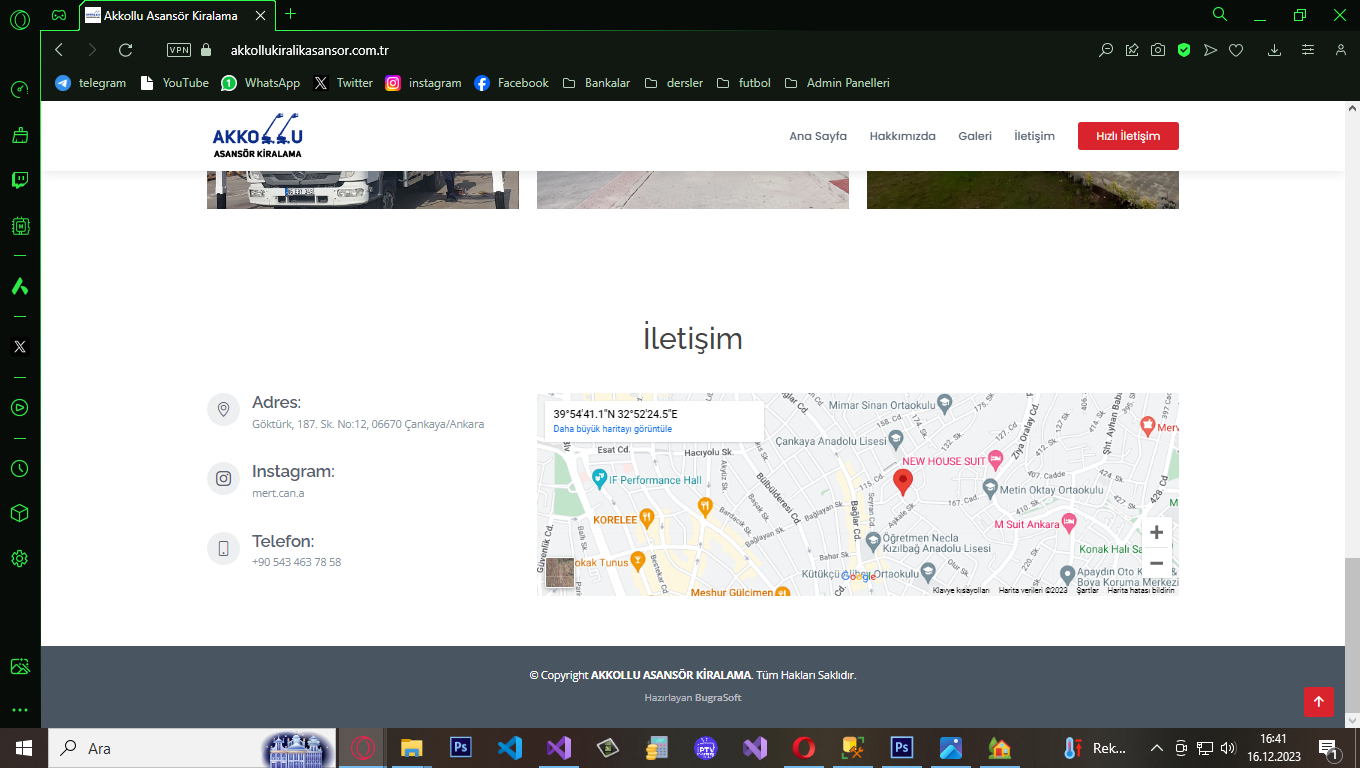Toggle the VPN badge in address bar
Screen dimensions: 1360x768
179,50
